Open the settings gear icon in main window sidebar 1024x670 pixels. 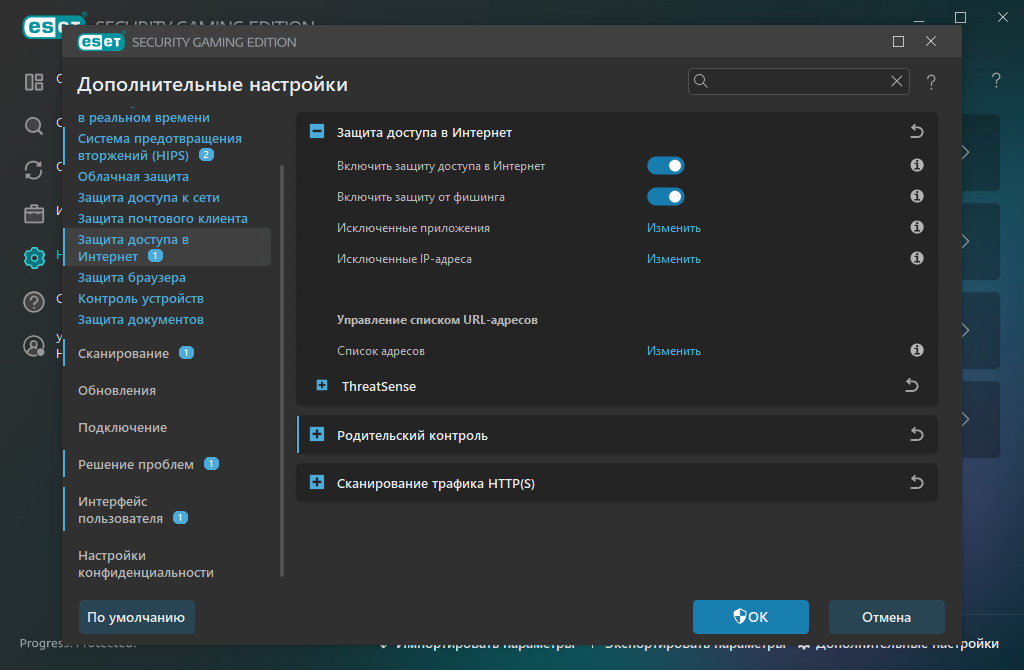click(x=34, y=258)
